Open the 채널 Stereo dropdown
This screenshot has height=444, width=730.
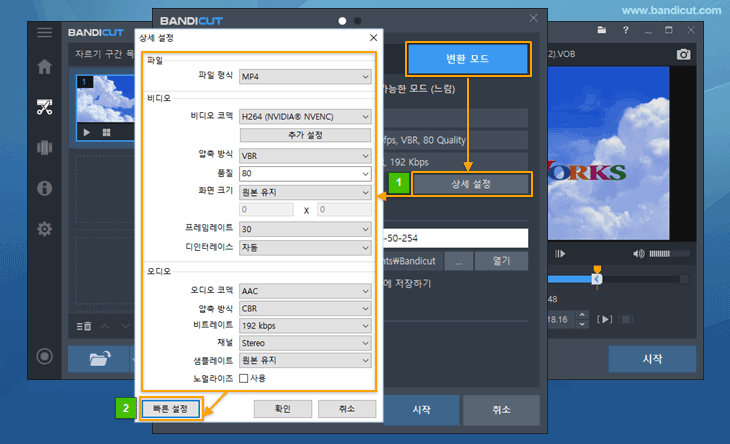click(305, 343)
